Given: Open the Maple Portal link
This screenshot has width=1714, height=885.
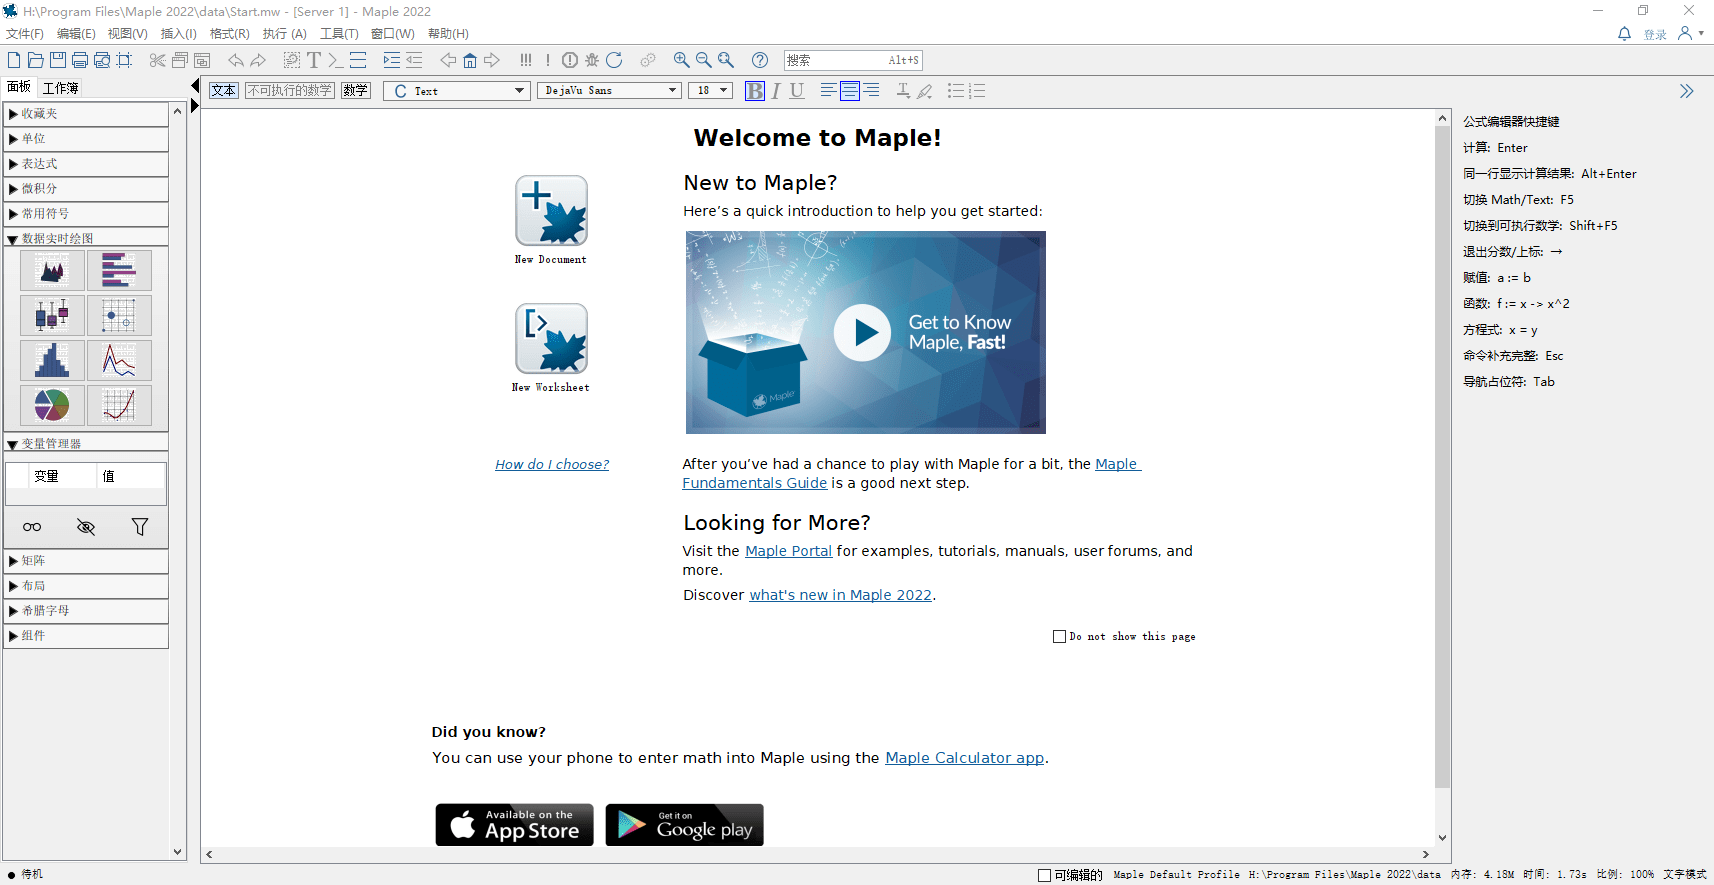Looking at the screenshot, I should pyautogui.click(x=789, y=551).
